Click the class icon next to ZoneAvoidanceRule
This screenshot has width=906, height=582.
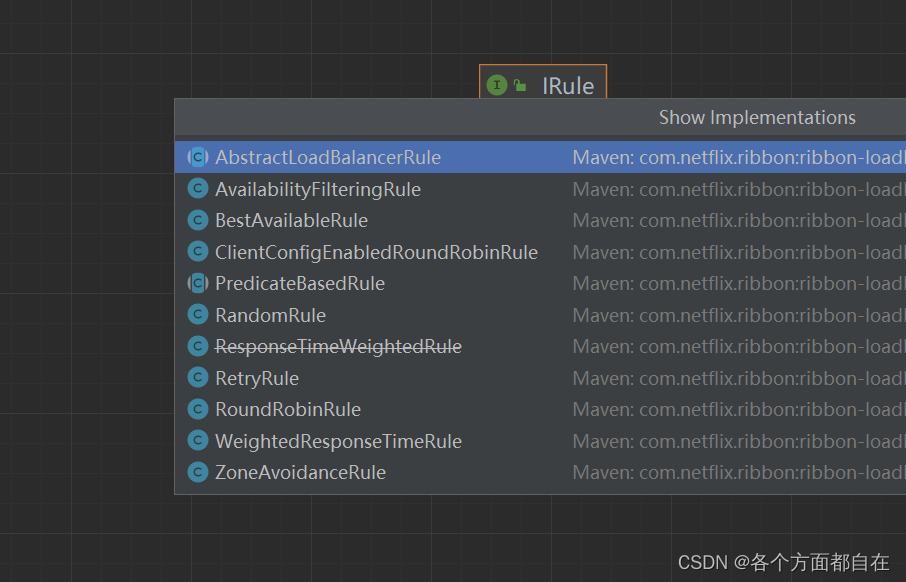pos(198,472)
